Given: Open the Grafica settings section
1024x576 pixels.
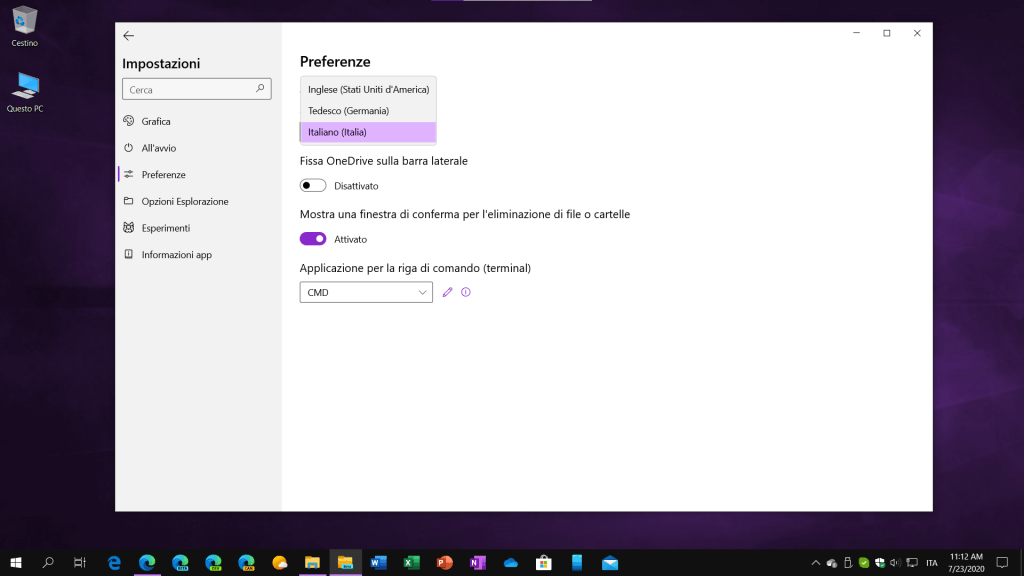Looking at the screenshot, I should click(156, 121).
